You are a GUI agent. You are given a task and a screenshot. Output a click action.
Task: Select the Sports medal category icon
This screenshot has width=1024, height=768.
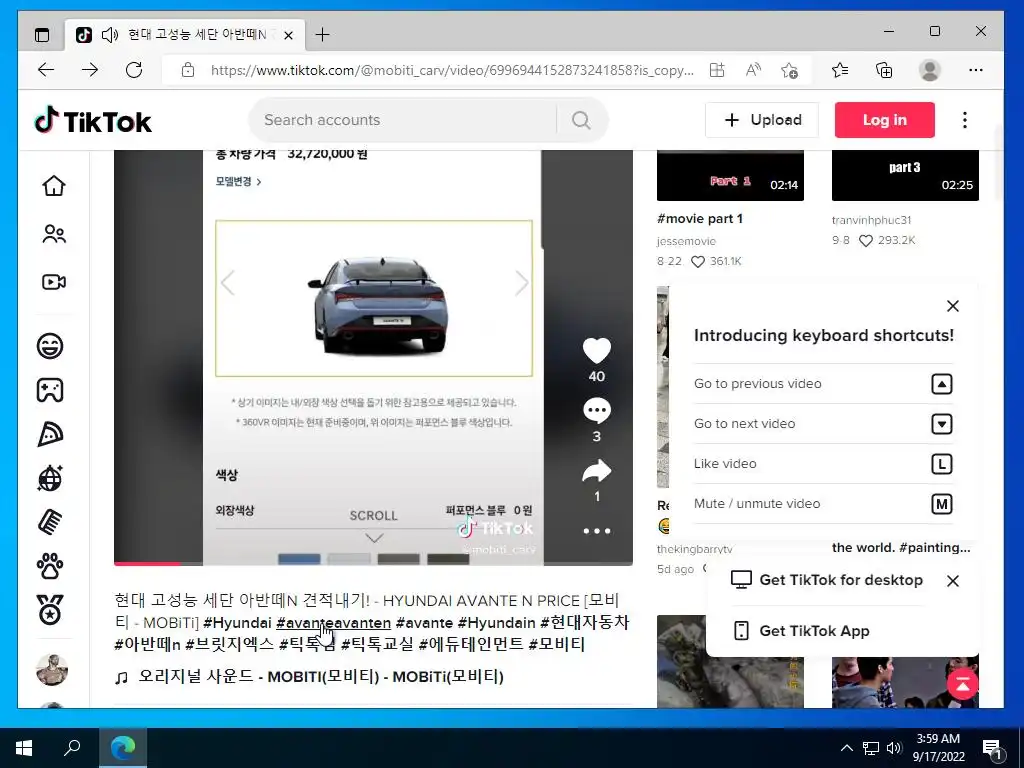(x=50, y=611)
